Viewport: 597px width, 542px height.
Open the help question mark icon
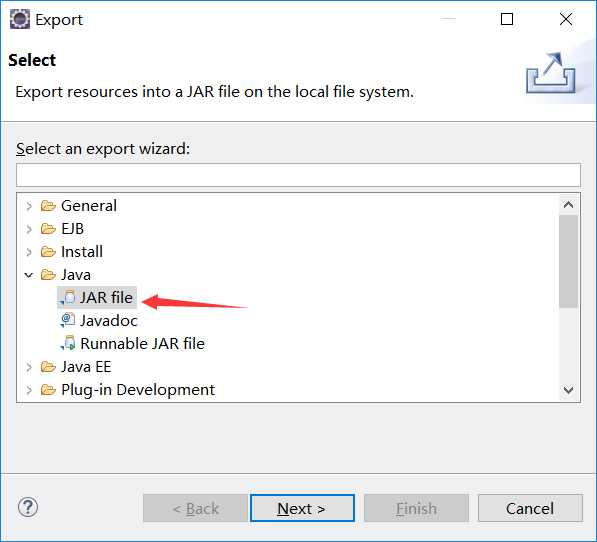[28, 507]
